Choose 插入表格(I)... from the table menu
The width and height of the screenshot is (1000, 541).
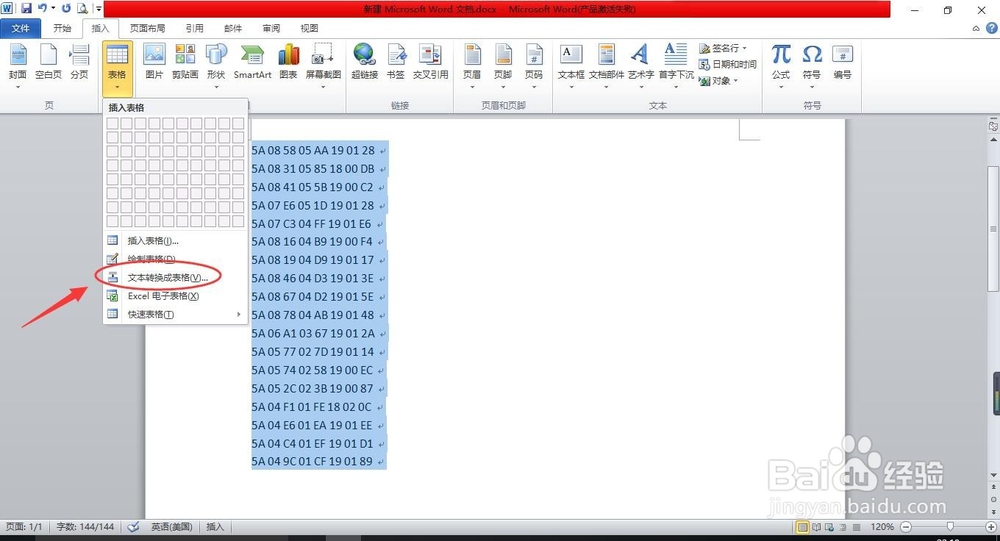pyautogui.click(x=175, y=241)
